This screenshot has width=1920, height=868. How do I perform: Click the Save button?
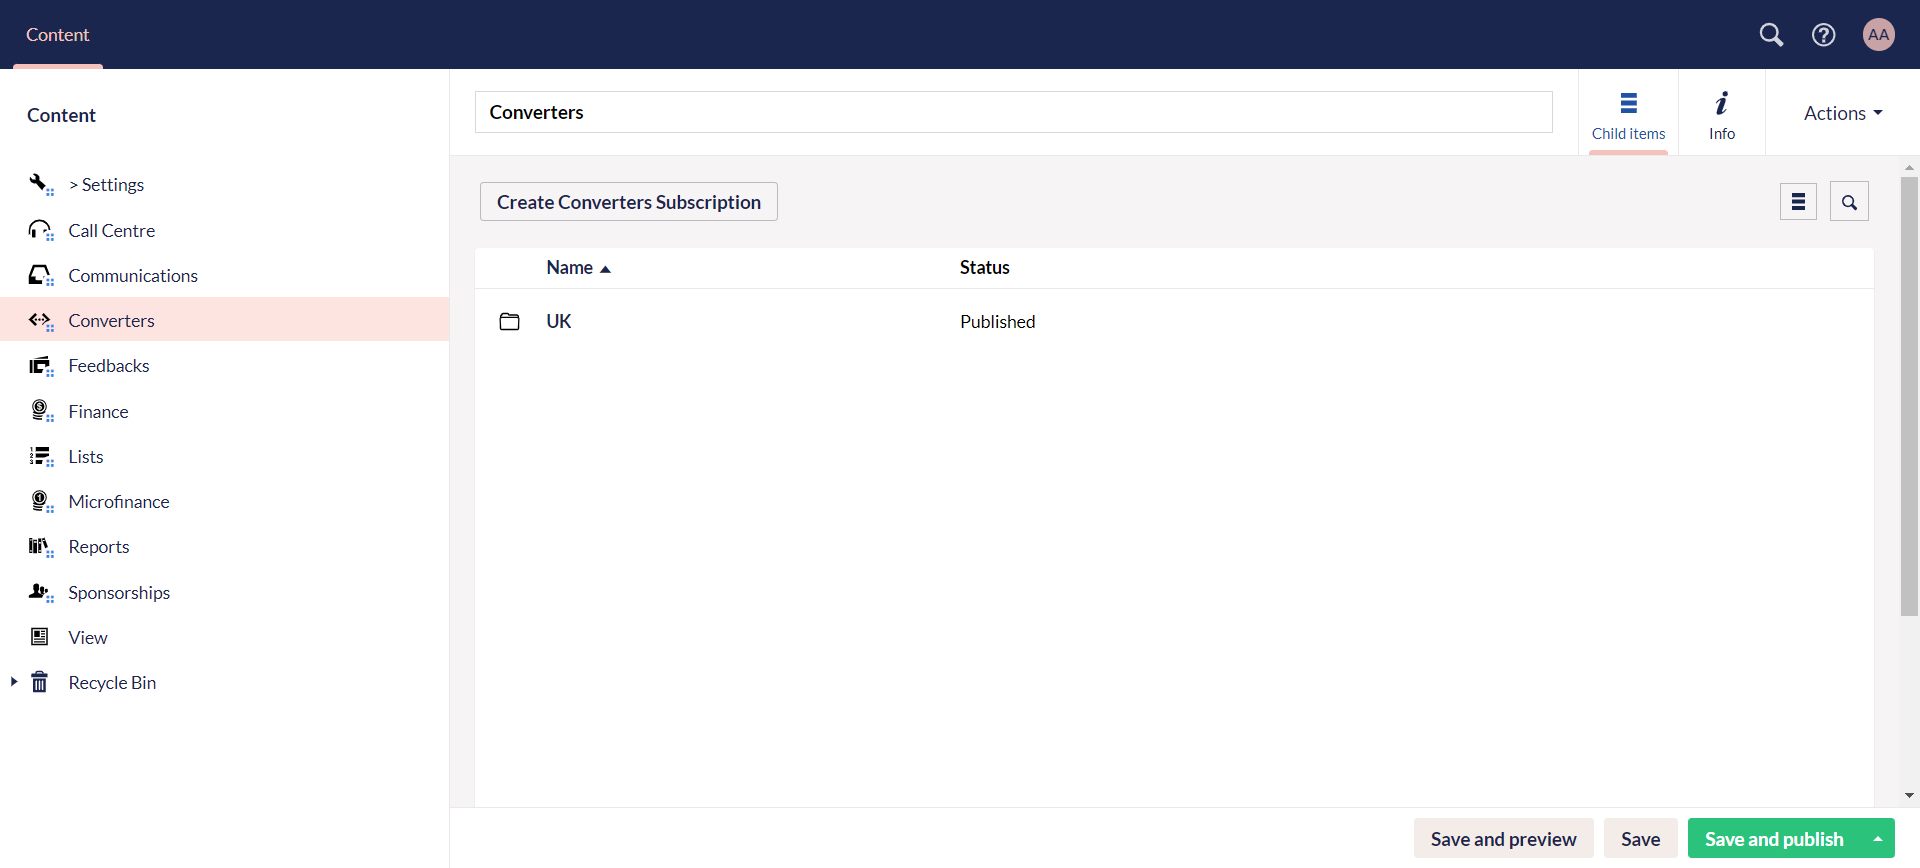1640,839
